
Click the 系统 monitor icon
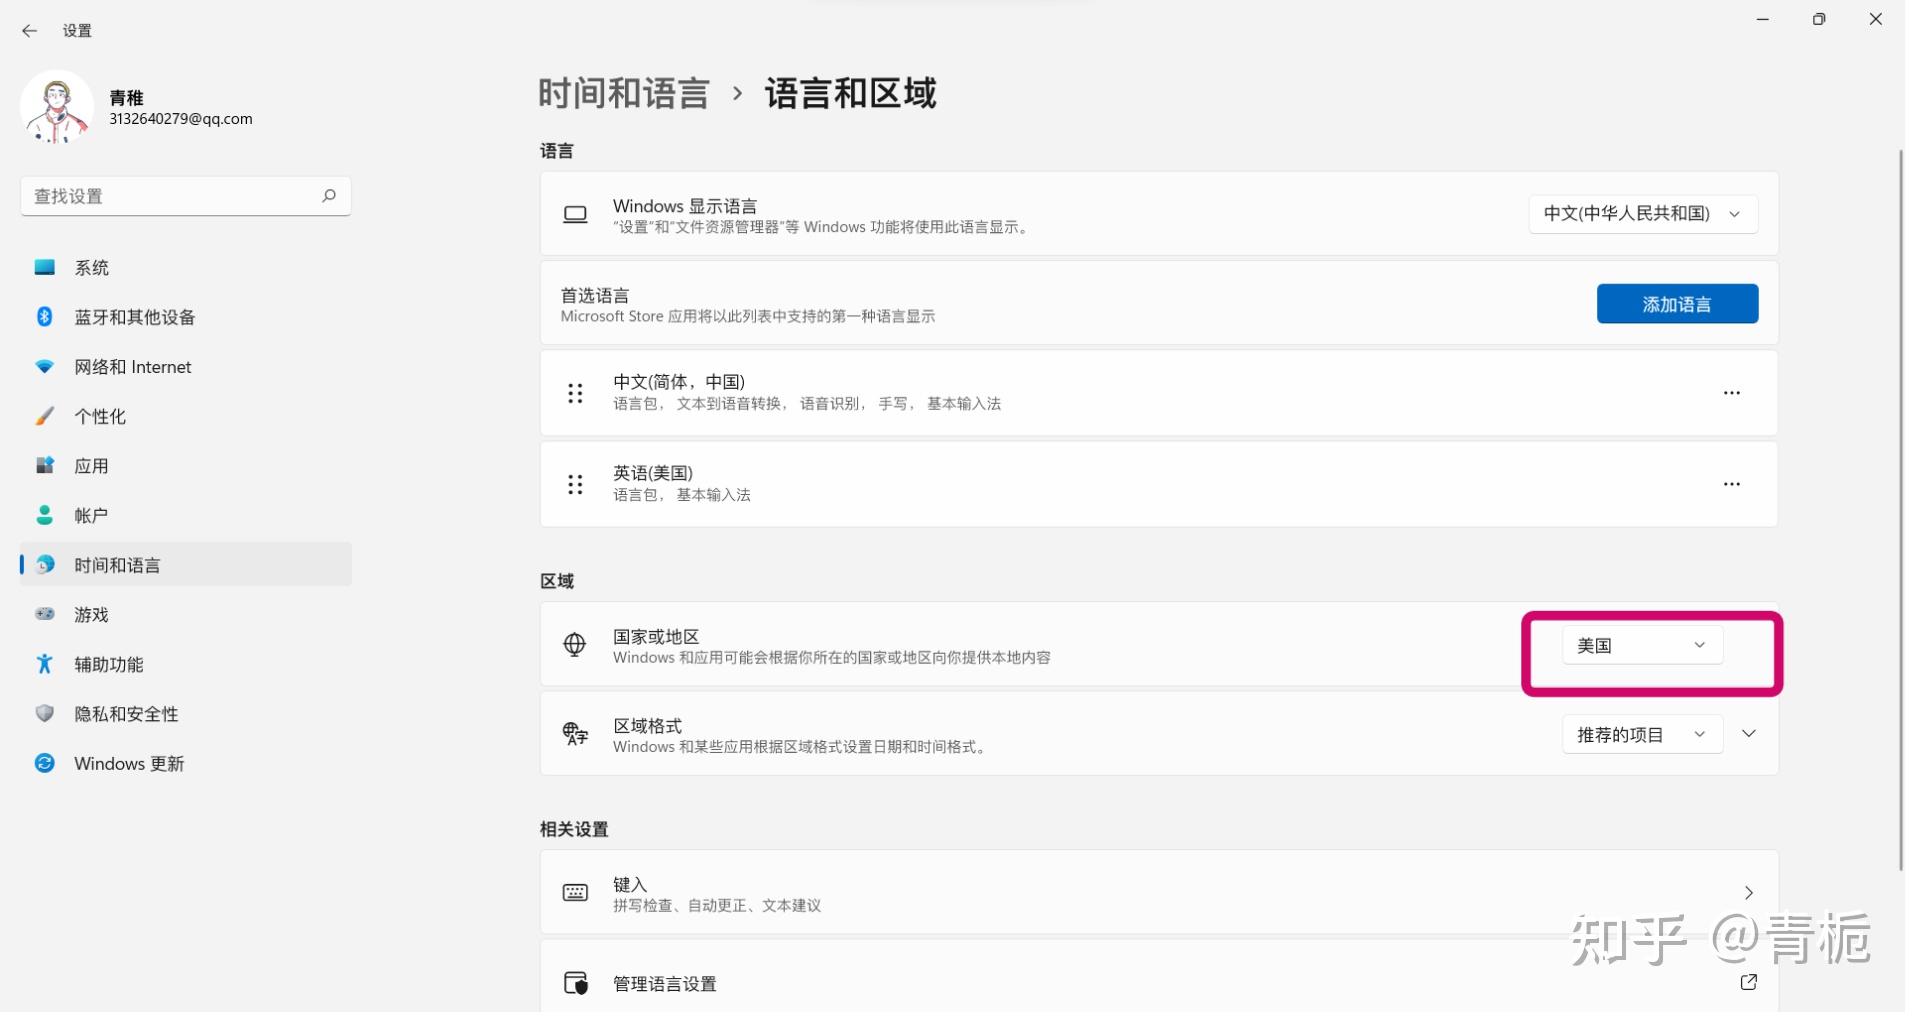click(45, 269)
